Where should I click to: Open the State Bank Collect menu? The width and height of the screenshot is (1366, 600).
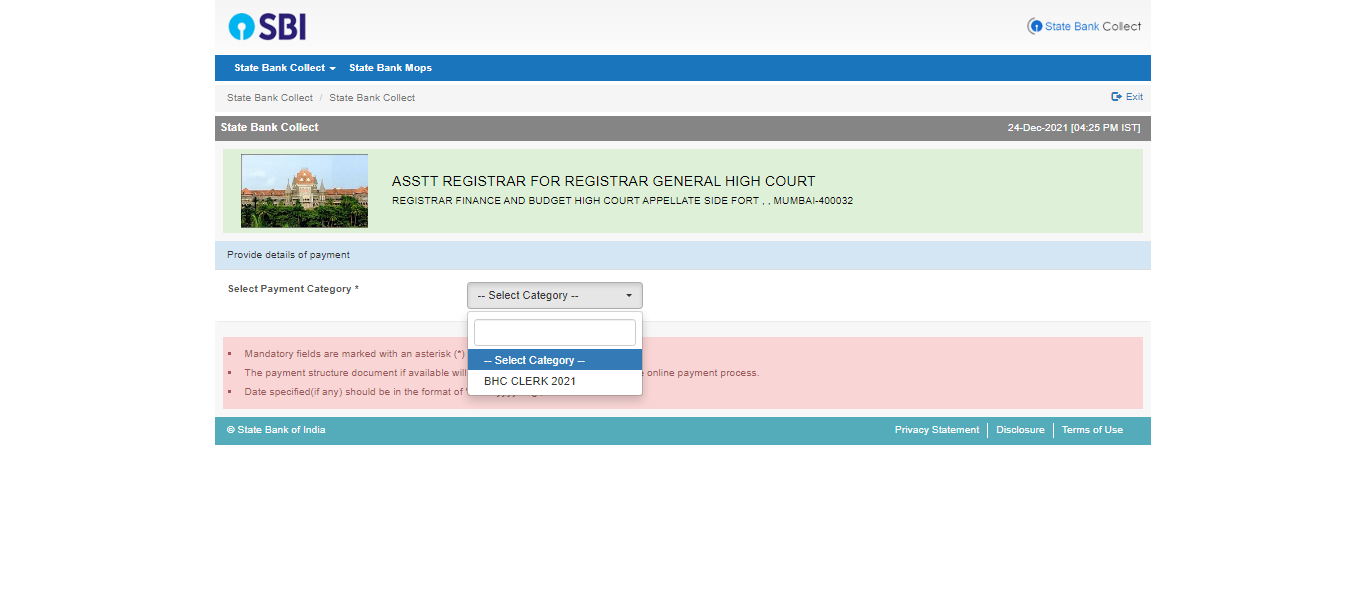[x=285, y=68]
